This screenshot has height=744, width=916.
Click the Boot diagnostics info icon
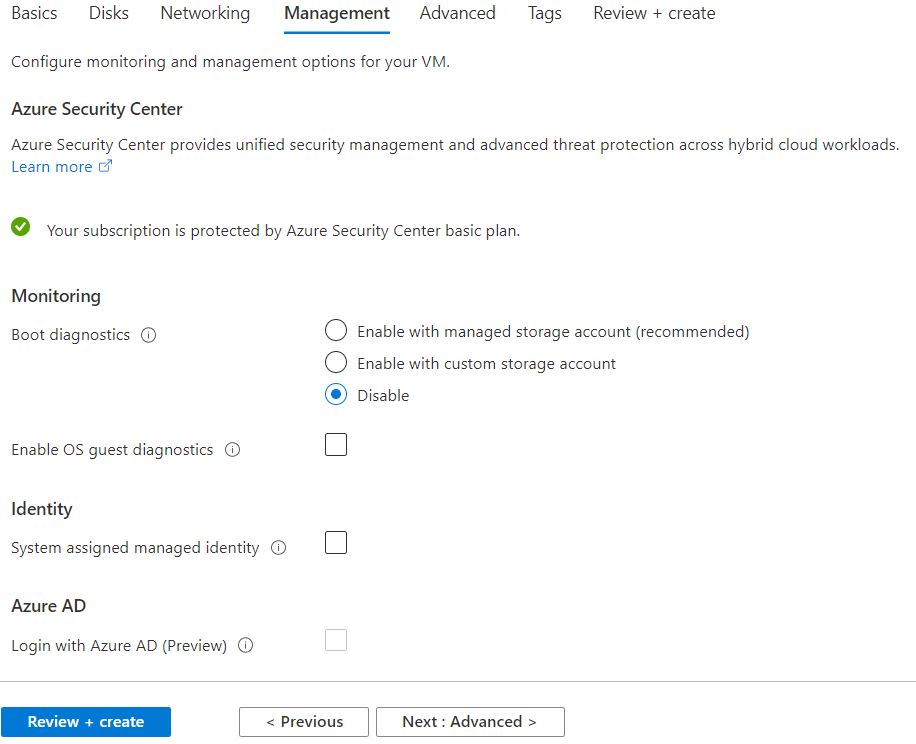(149, 336)
